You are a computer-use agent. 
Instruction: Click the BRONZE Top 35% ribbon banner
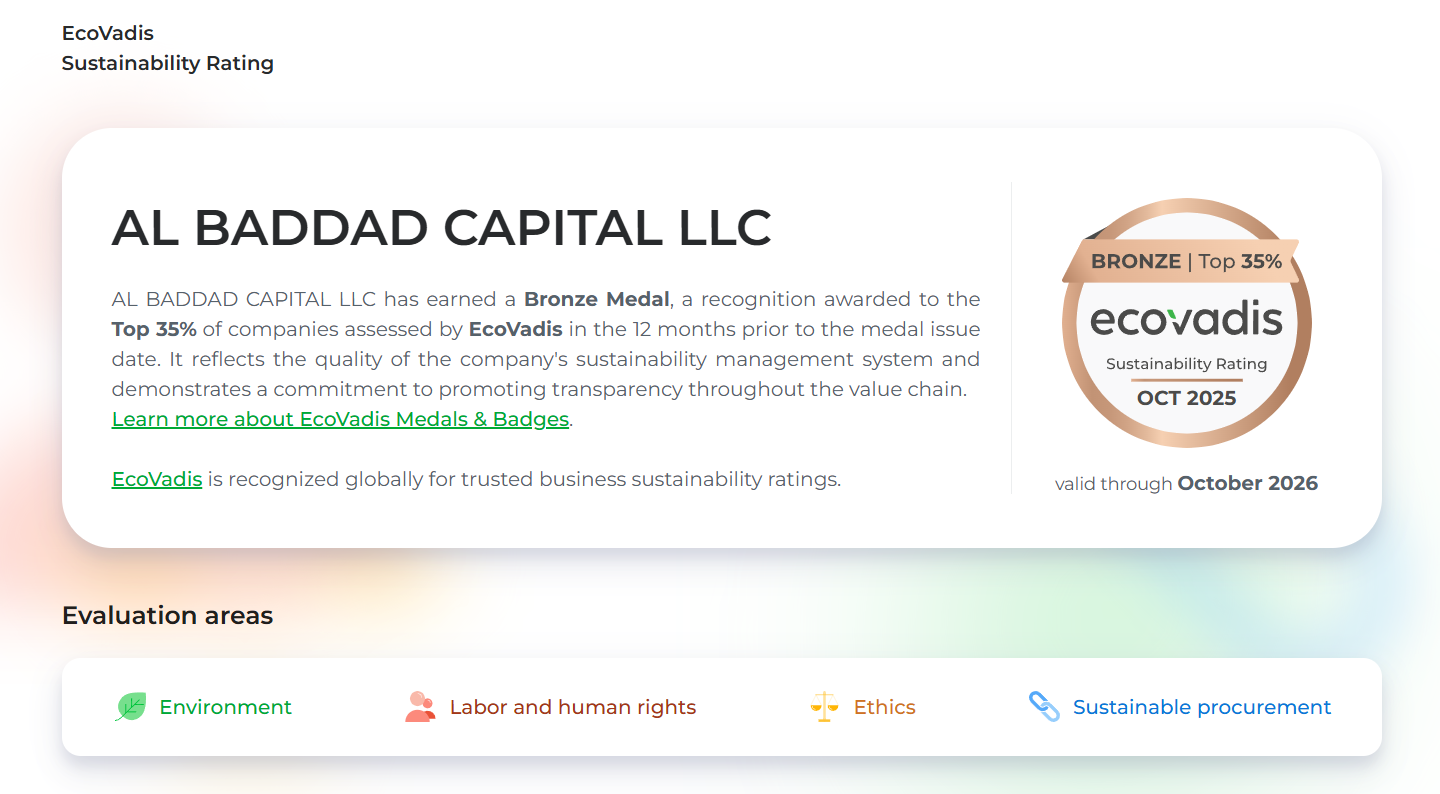pyautogui.click(x=1186, y=261)
